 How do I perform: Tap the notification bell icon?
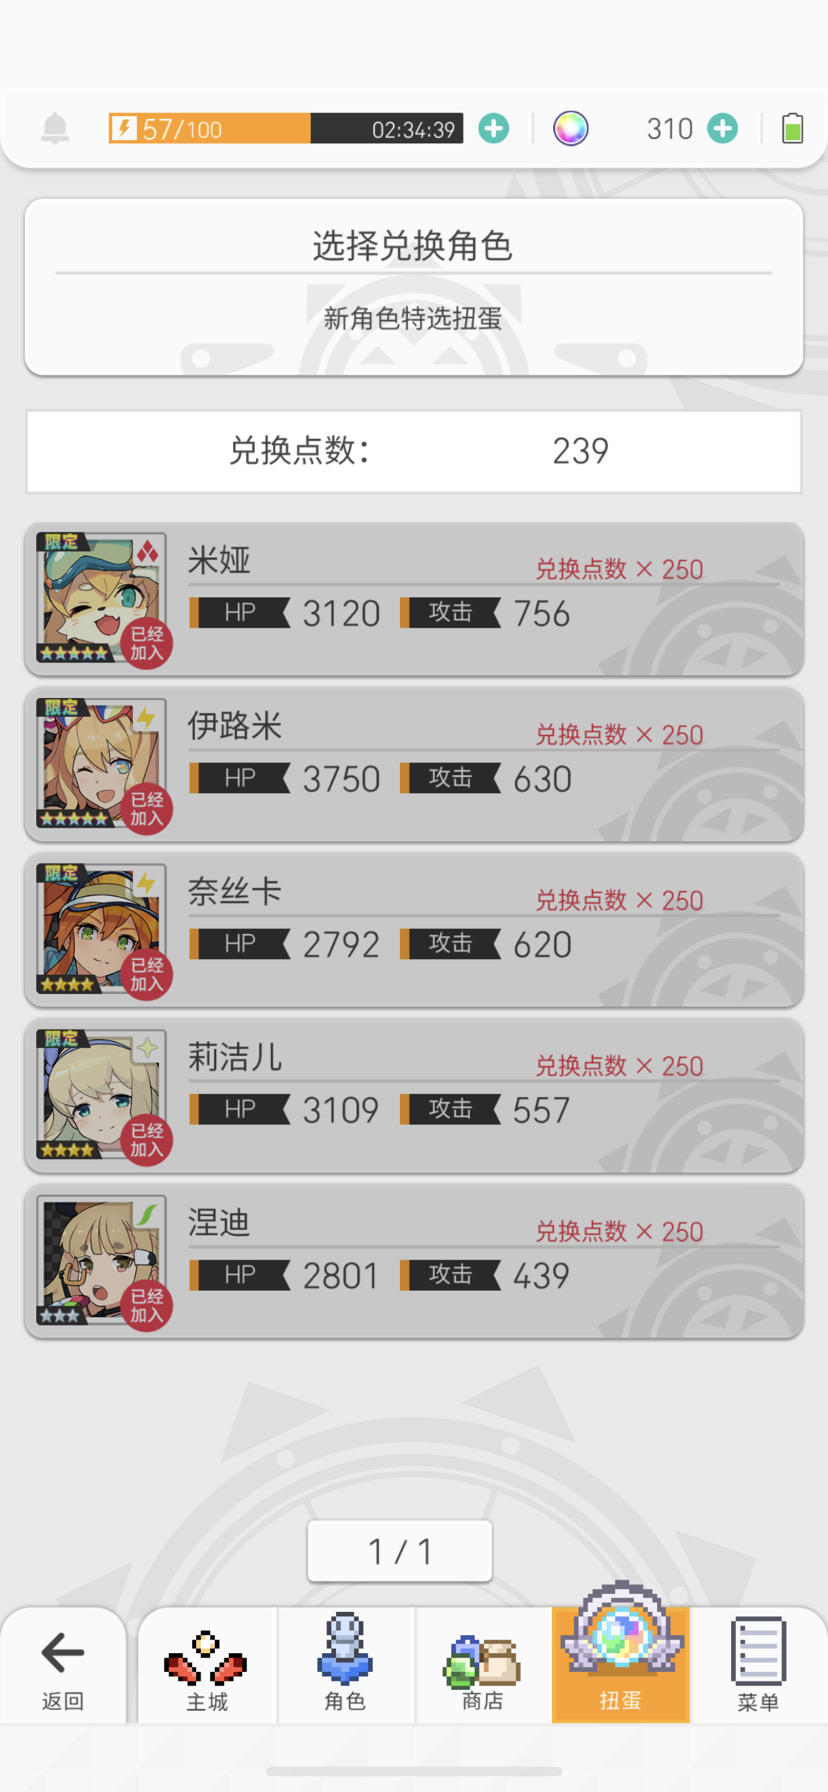point(55,129)
